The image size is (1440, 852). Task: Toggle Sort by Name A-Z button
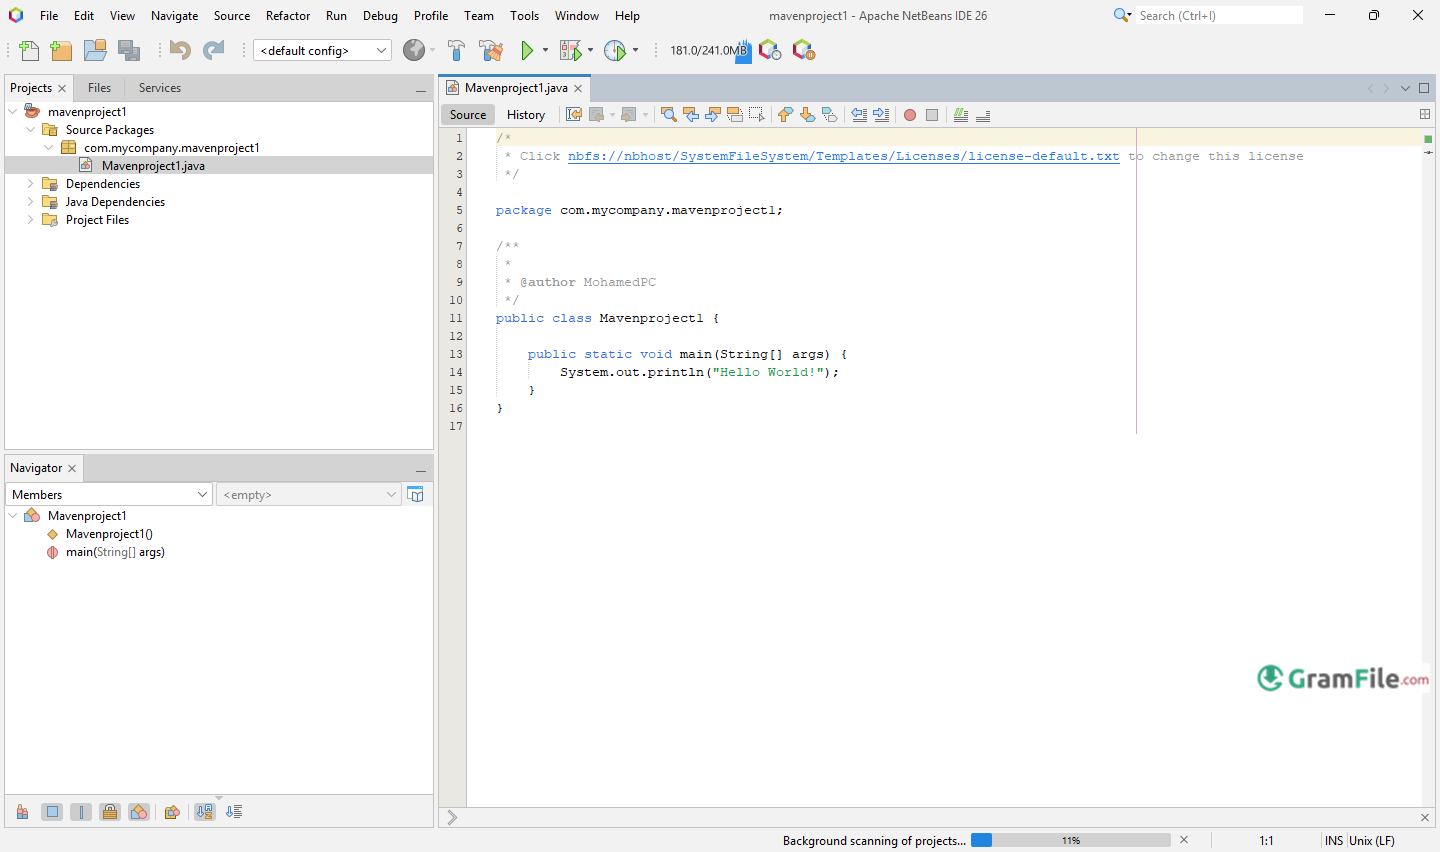point(205,812)
